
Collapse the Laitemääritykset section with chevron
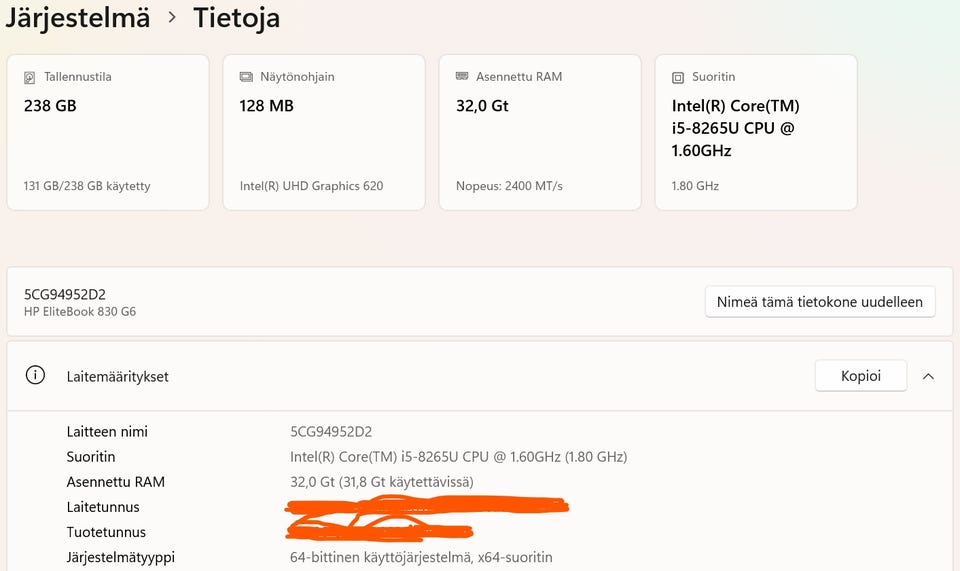(928, 376)
